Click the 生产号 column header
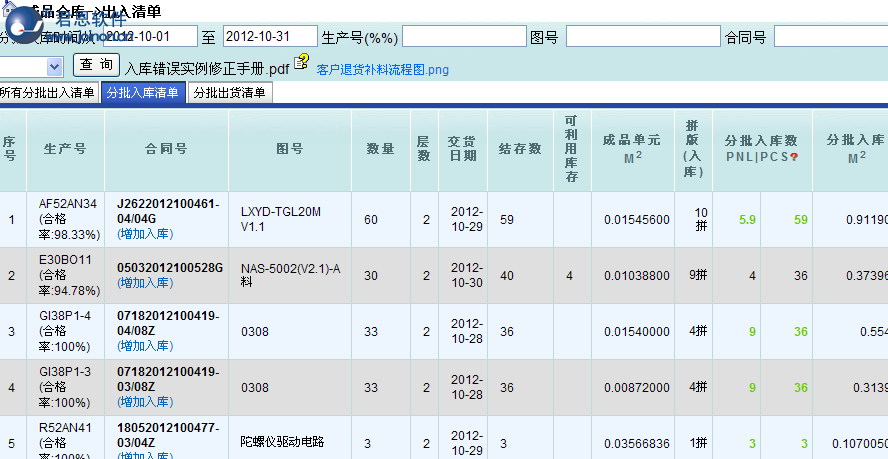The image size is (888, 459). [x=65, y=149]
